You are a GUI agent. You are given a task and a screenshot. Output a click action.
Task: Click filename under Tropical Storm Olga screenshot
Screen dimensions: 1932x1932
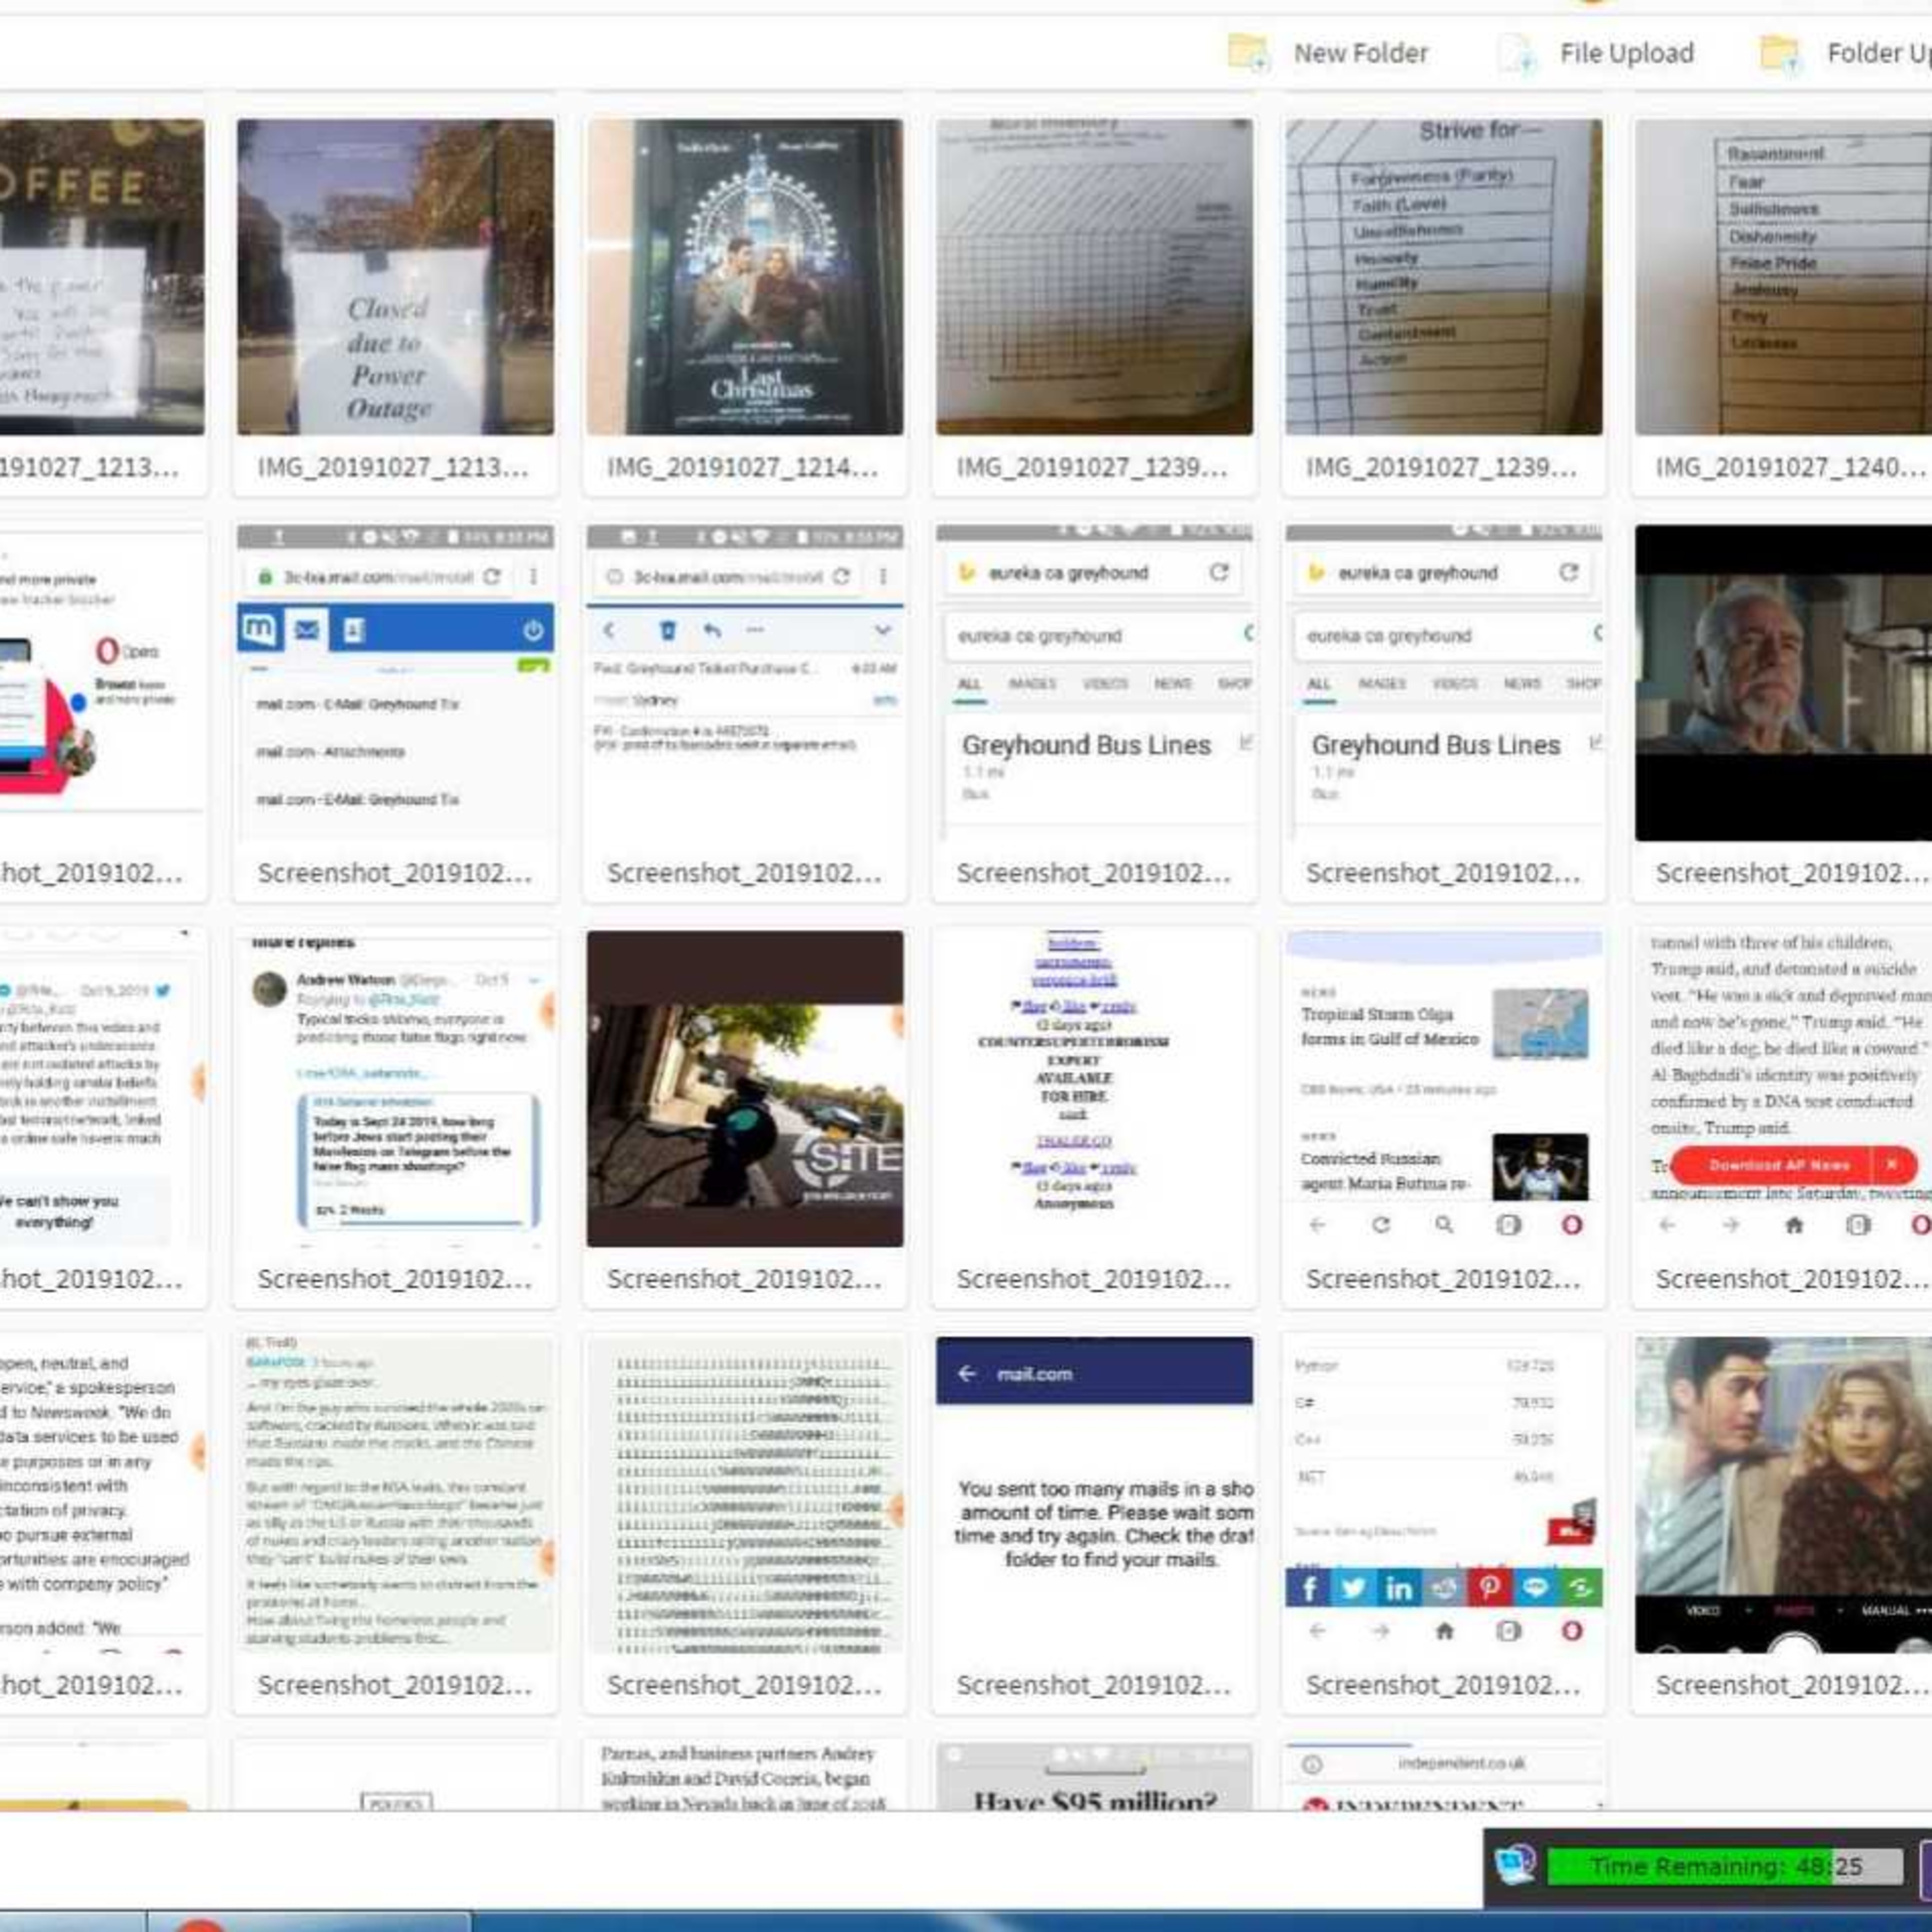[x=1443, y=1280]
